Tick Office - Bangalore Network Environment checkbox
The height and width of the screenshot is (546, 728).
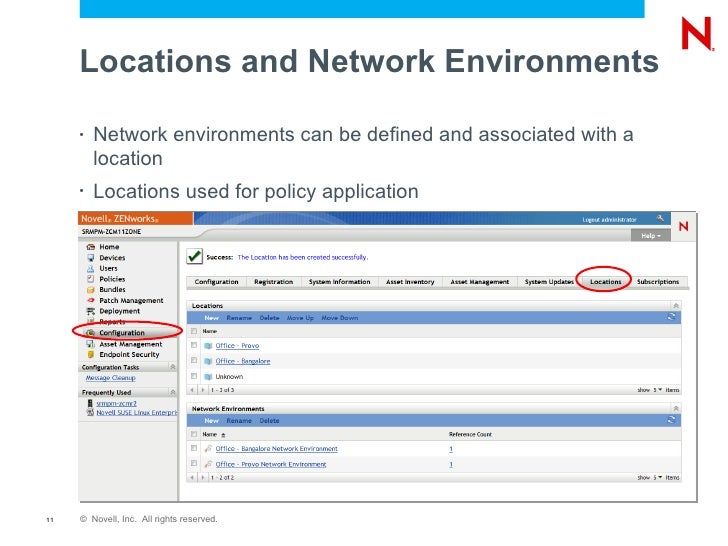tap(194, 448)
